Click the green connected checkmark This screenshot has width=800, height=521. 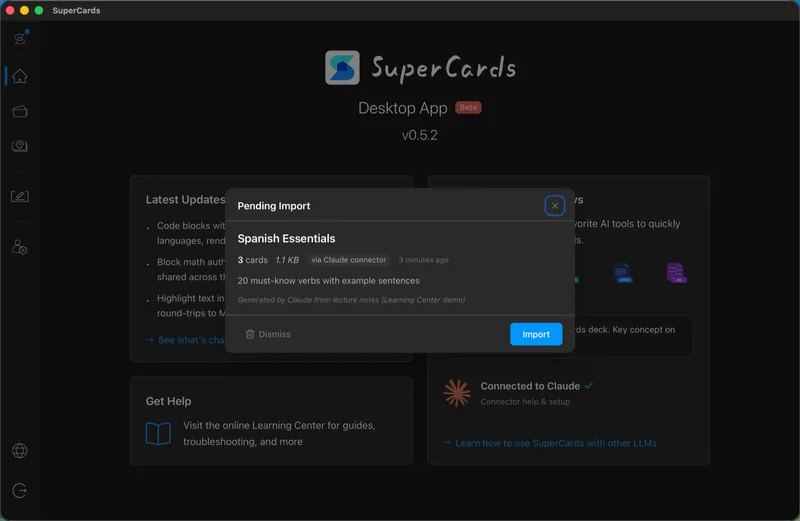tap(589, 386)
